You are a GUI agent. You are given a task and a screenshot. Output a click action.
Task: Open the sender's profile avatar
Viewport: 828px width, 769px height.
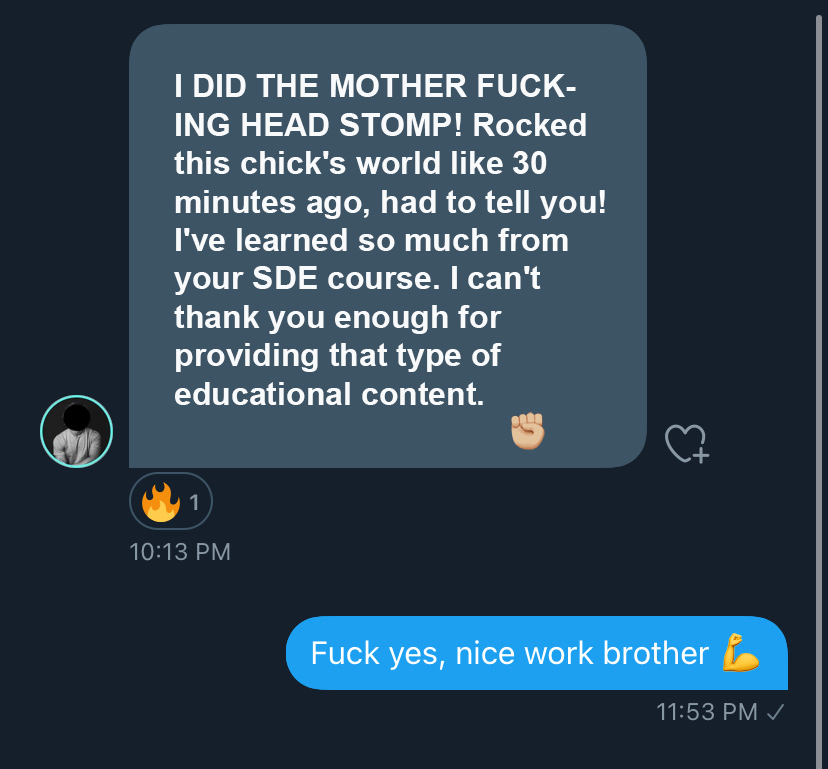(x=76, y=432)
